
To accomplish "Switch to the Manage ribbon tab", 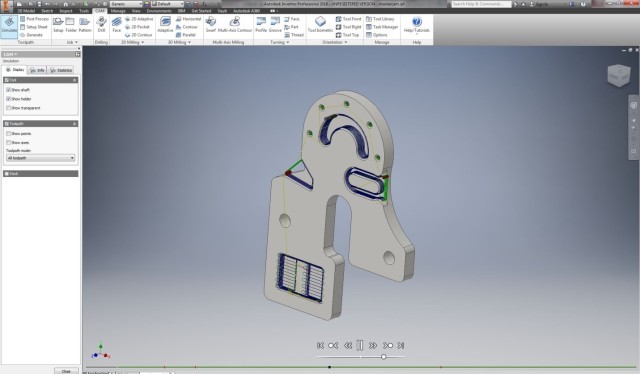I will point(118,11).
